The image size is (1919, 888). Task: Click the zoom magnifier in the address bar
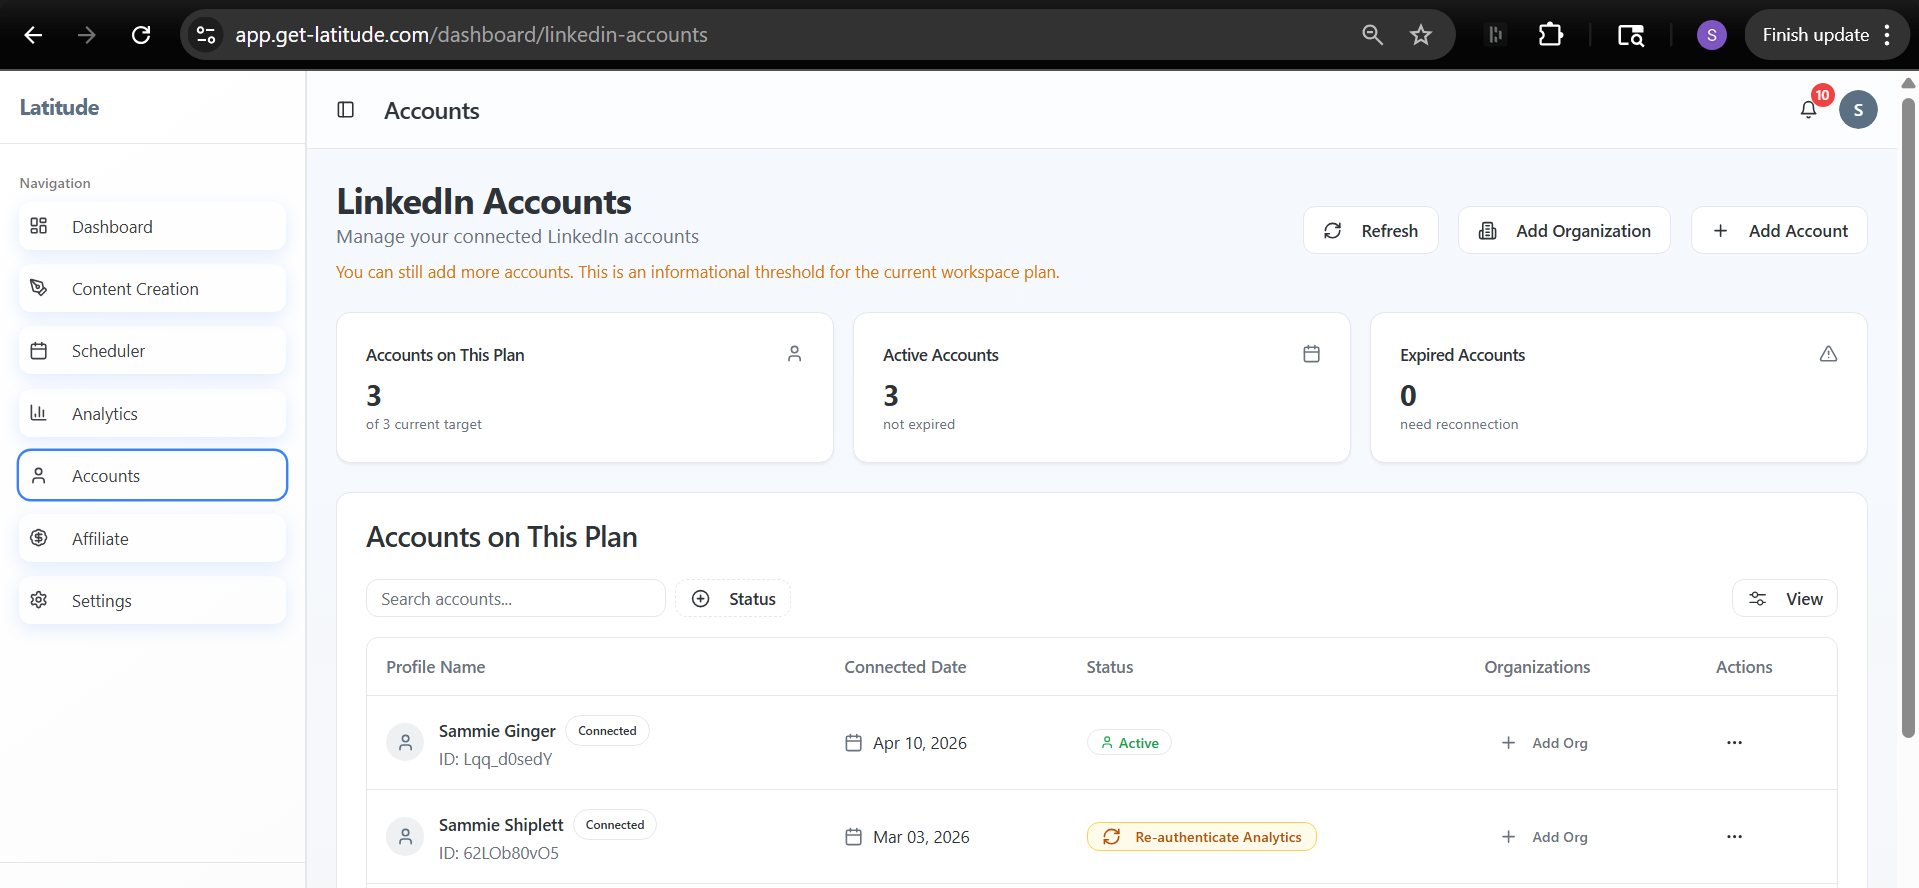(1372, 35)
